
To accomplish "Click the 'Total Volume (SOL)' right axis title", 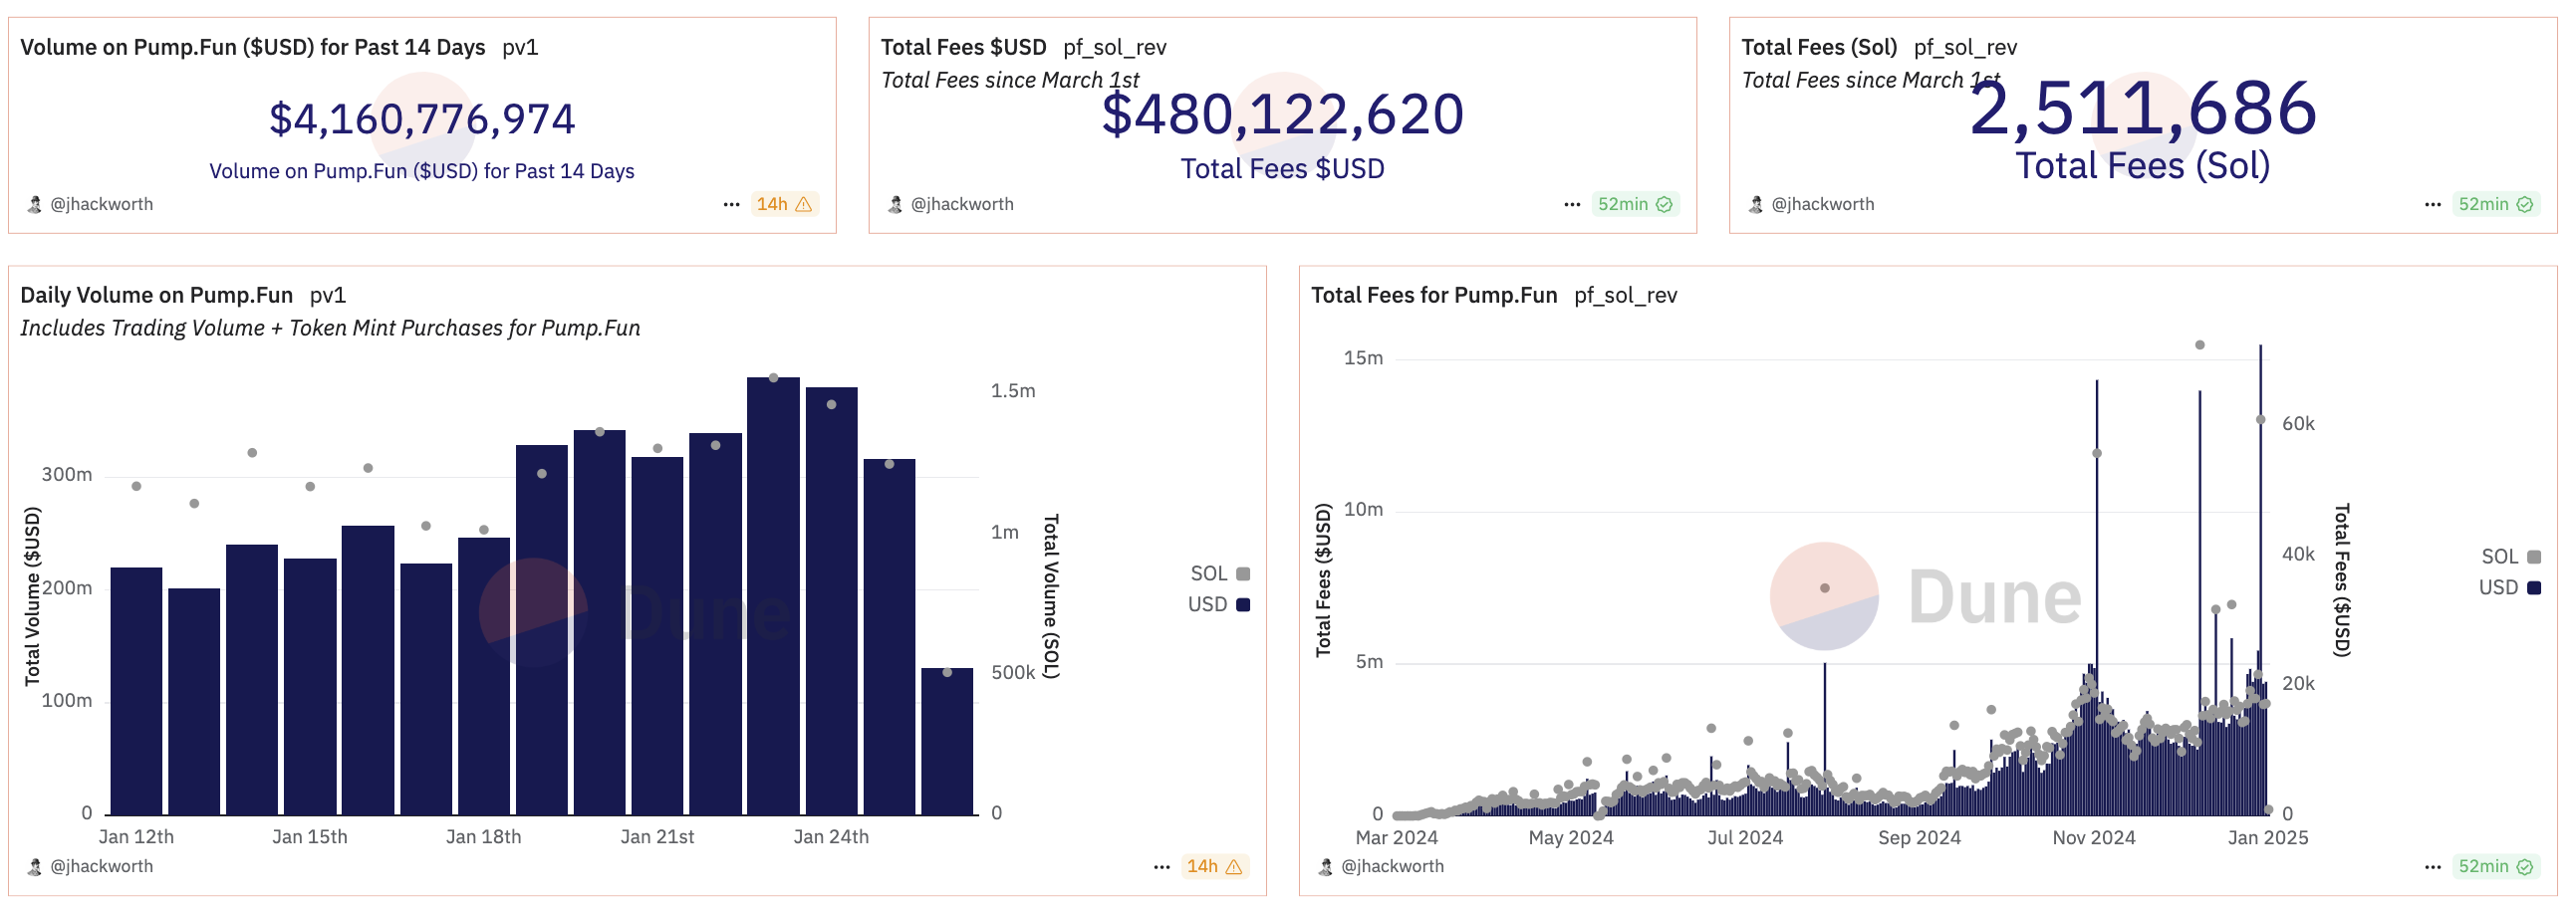I will [1051, 597].
